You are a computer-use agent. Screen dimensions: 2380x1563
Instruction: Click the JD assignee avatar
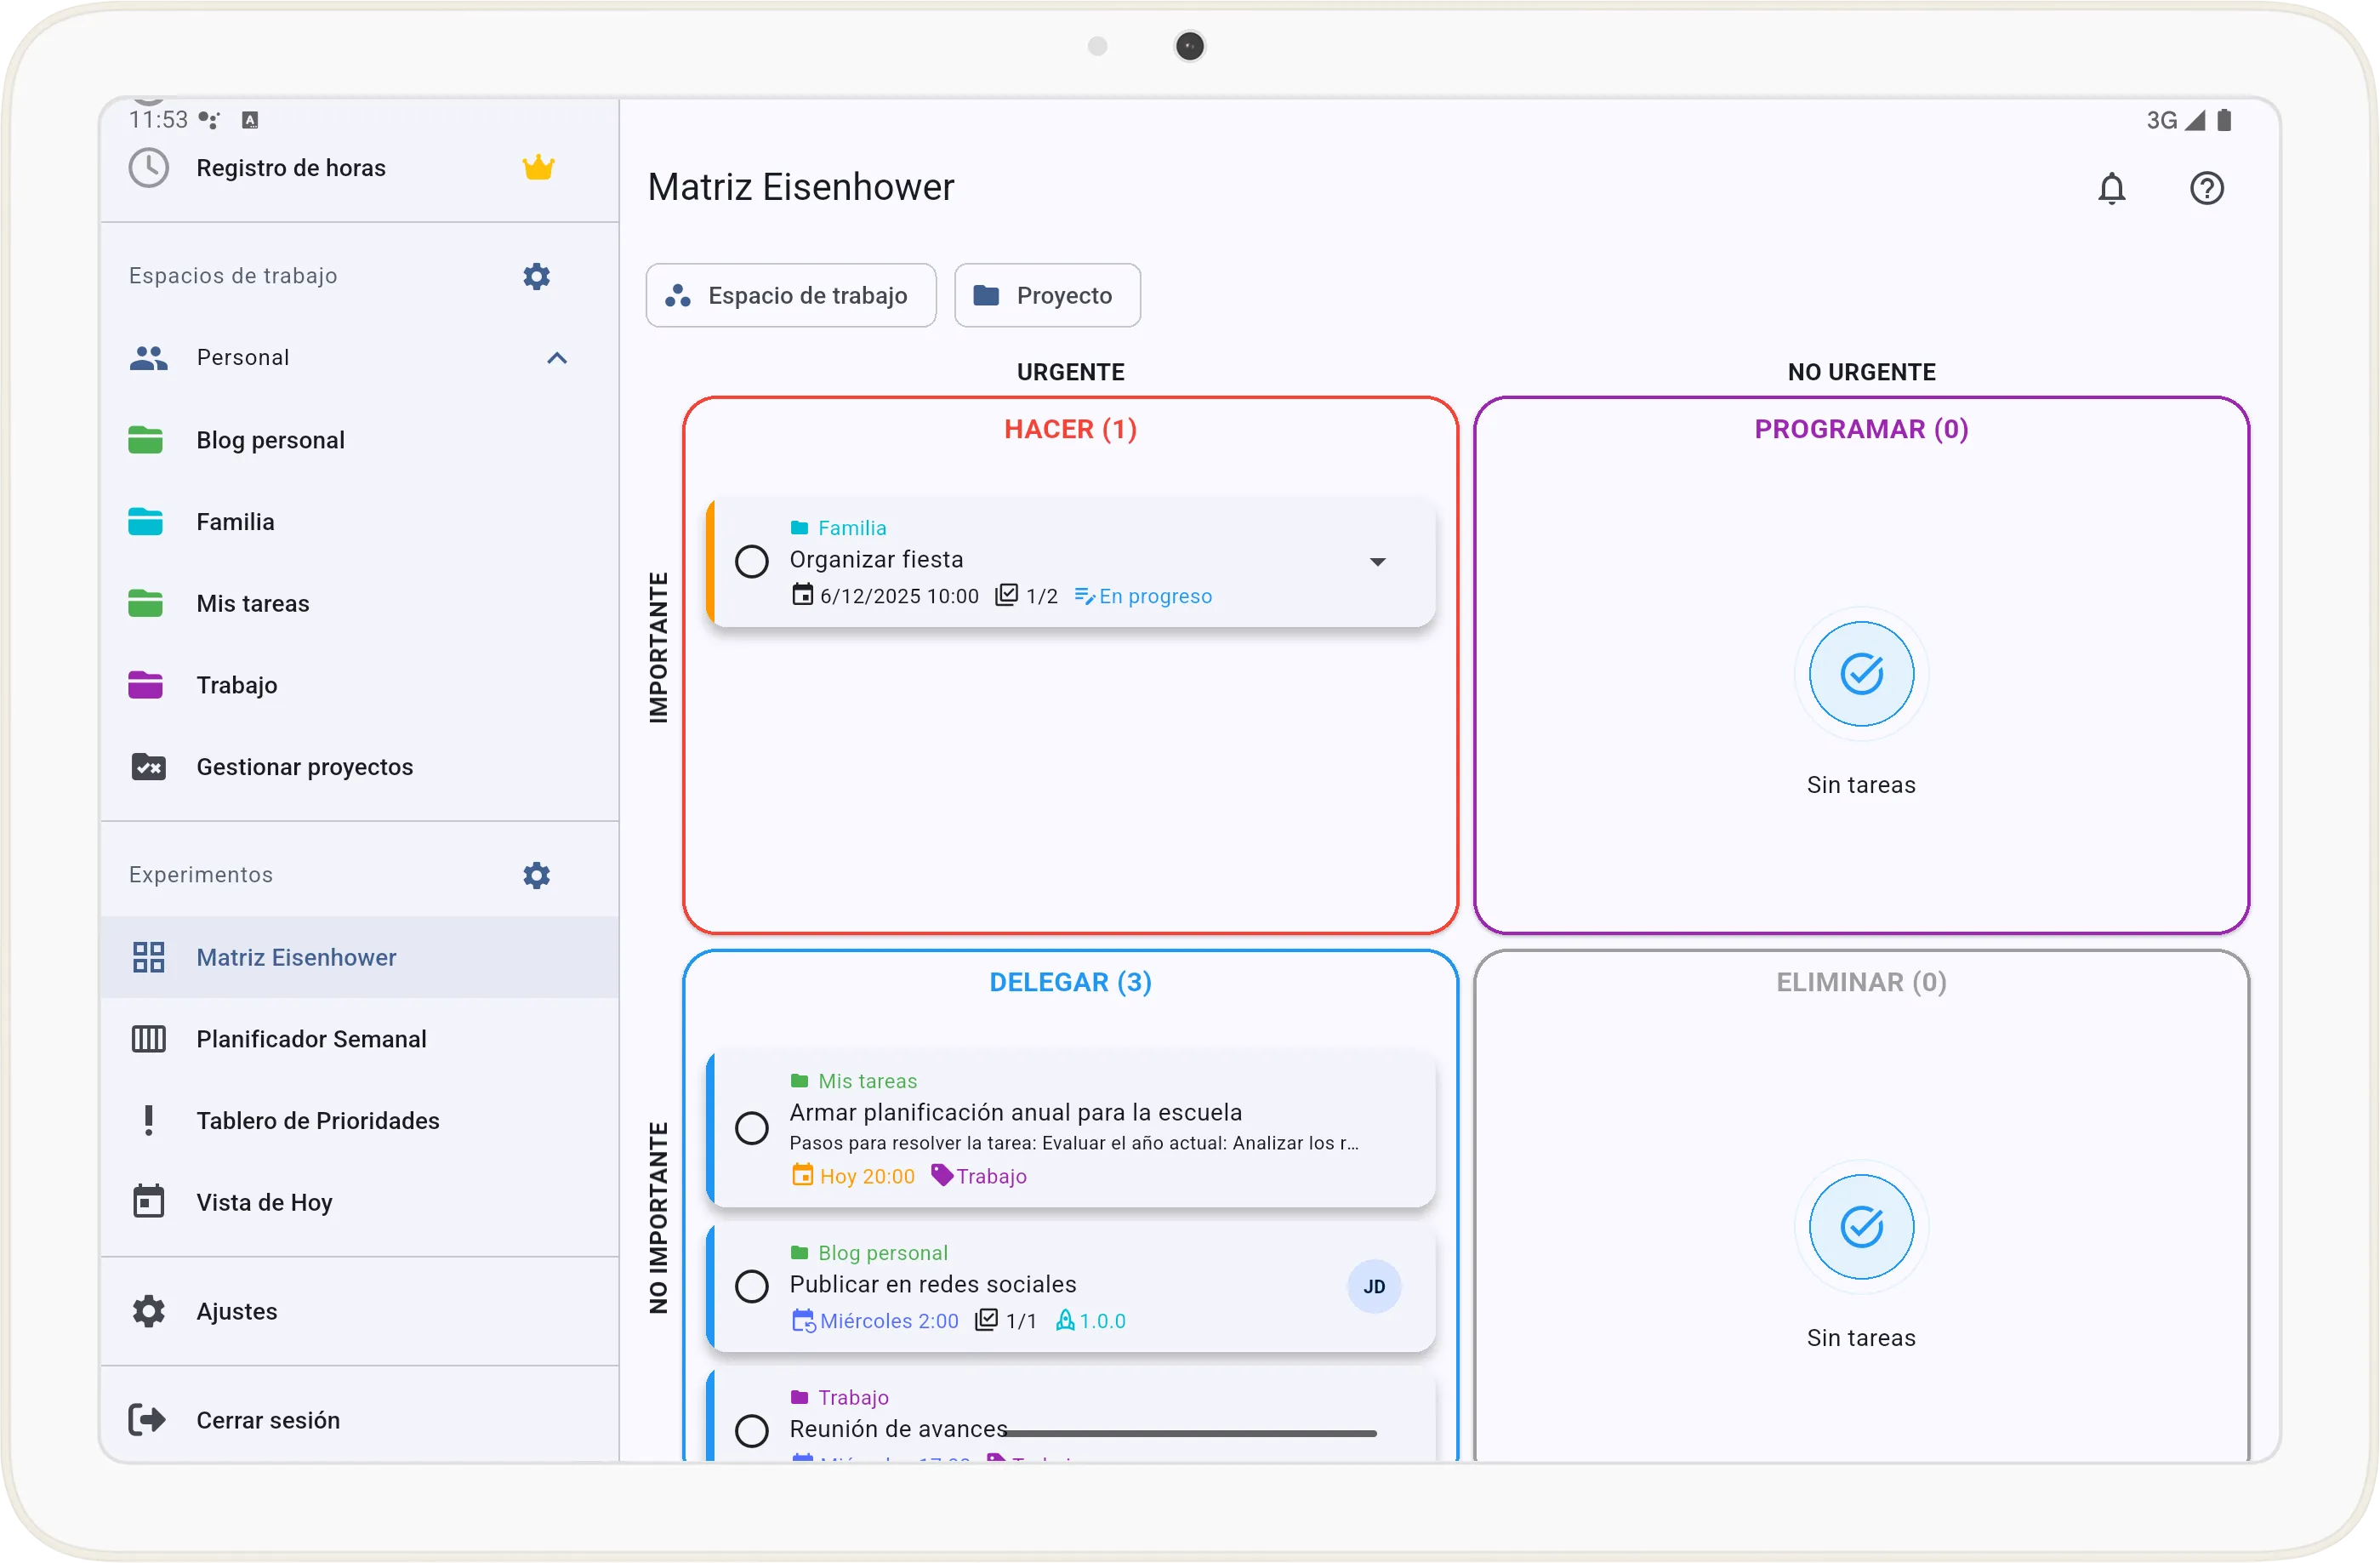pos(1373,1286)
